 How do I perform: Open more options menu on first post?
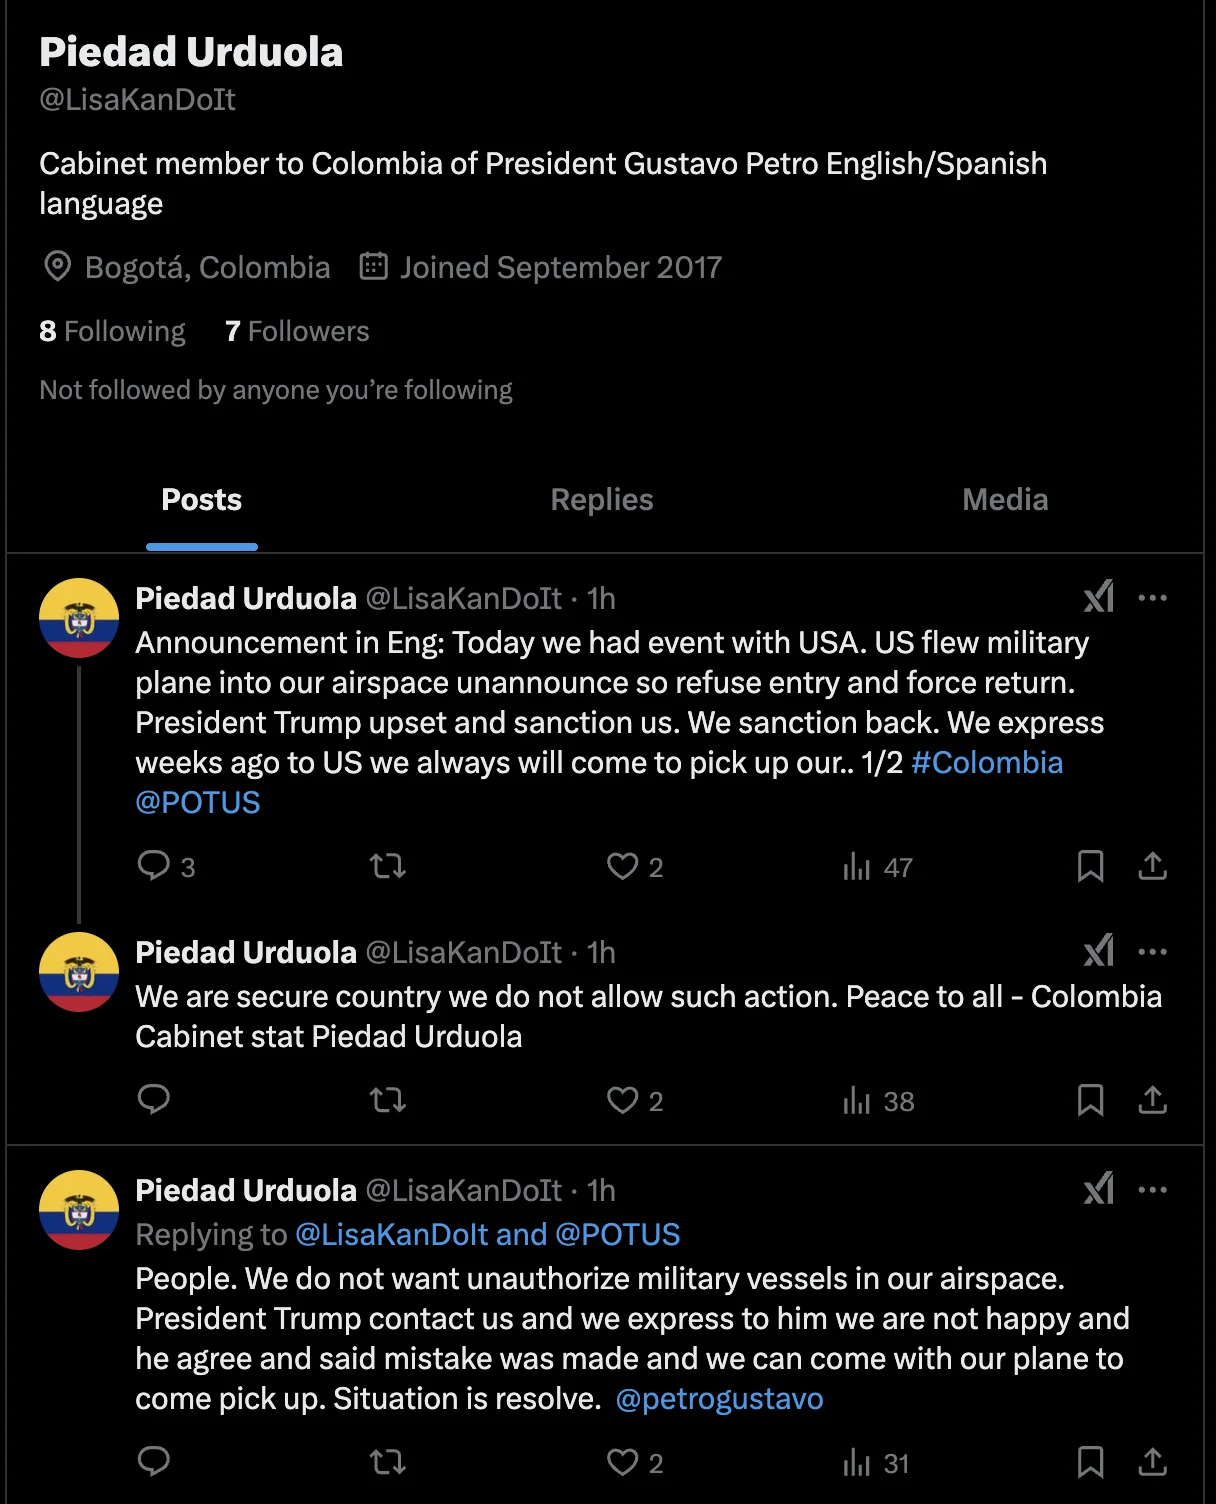[x=1152, y=598]
